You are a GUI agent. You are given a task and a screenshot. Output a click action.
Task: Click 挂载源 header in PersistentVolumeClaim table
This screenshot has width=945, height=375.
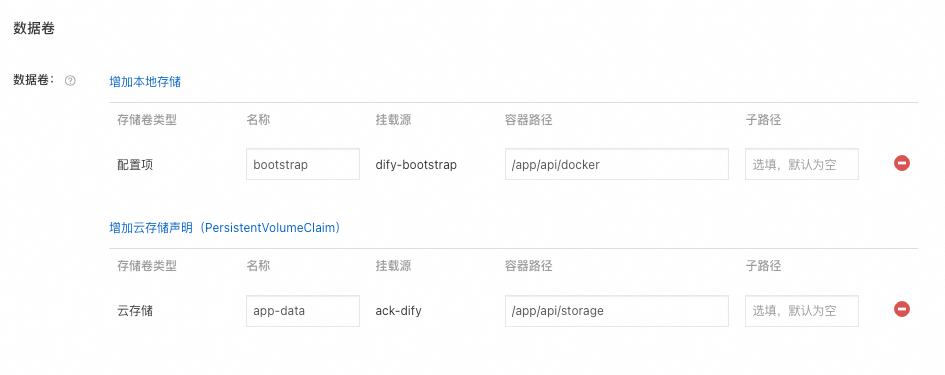(393, 265)
